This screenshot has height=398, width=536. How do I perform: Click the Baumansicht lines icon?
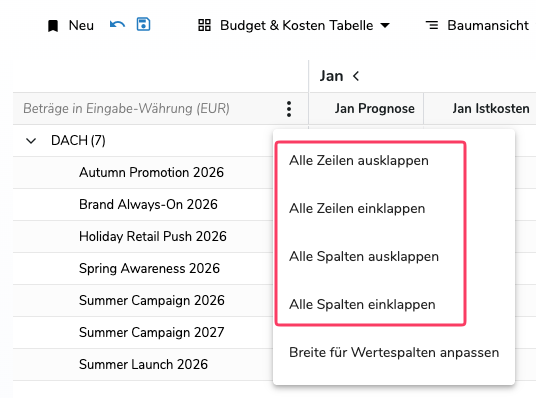(x=432, y=25)
